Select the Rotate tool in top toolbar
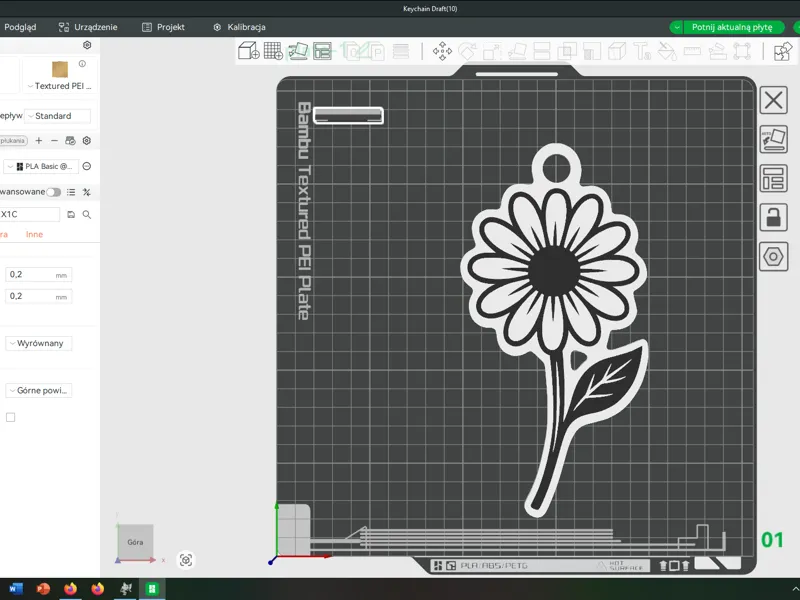Image resolution: width=800 pixels, height=600 pixels. tap(467, 51)
